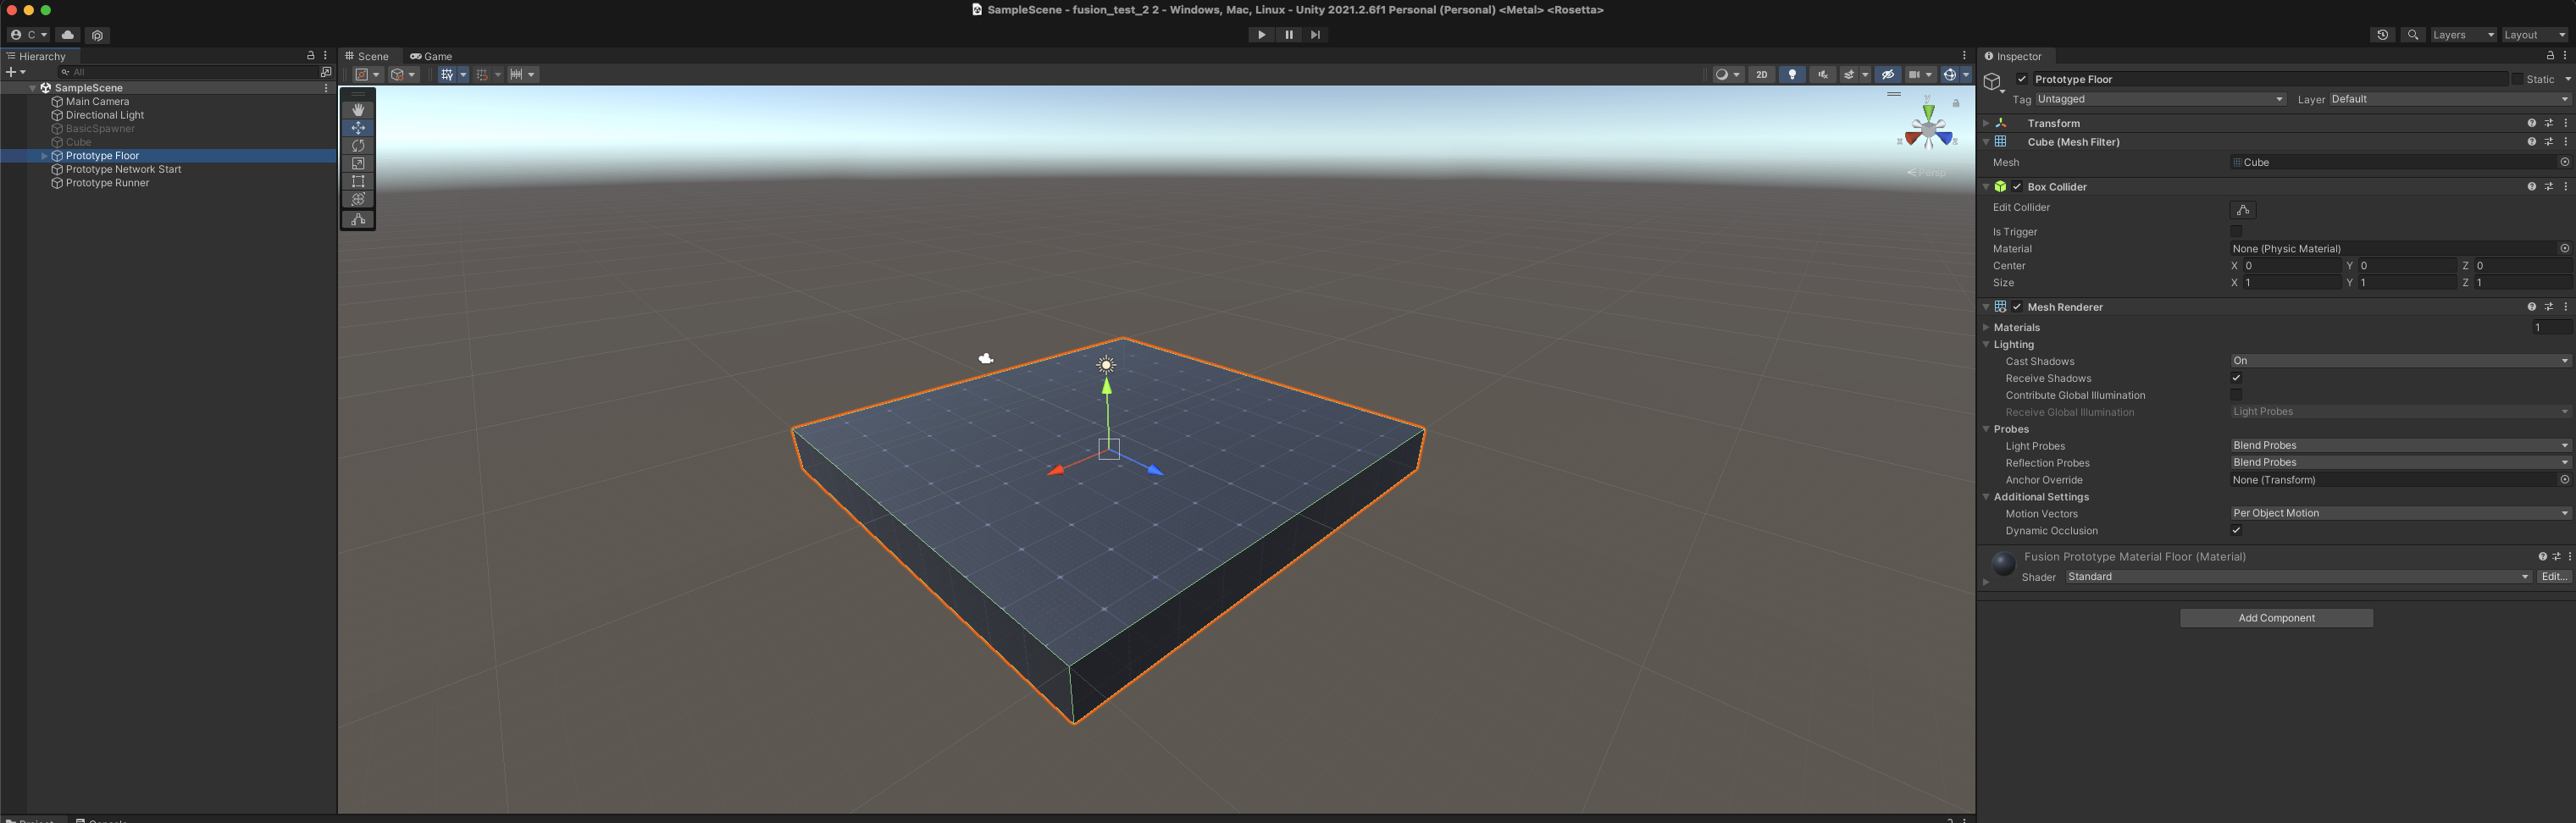Select the Rect tool
This screenshot has height=823, width=2576.
pyautogui.click(x=358, y=181)
